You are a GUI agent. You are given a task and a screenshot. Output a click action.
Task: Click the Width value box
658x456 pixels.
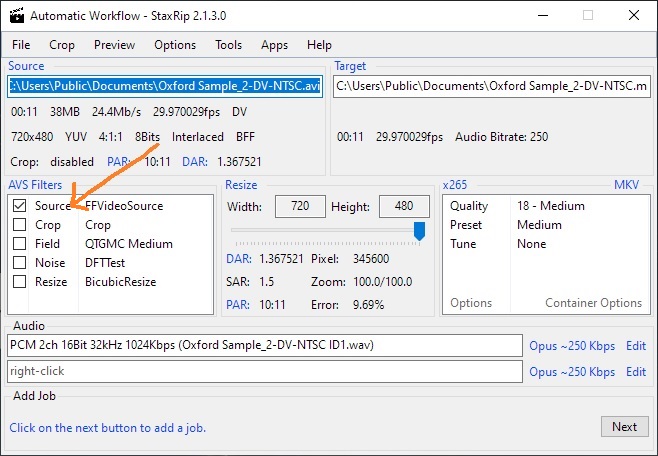[300, 206]
